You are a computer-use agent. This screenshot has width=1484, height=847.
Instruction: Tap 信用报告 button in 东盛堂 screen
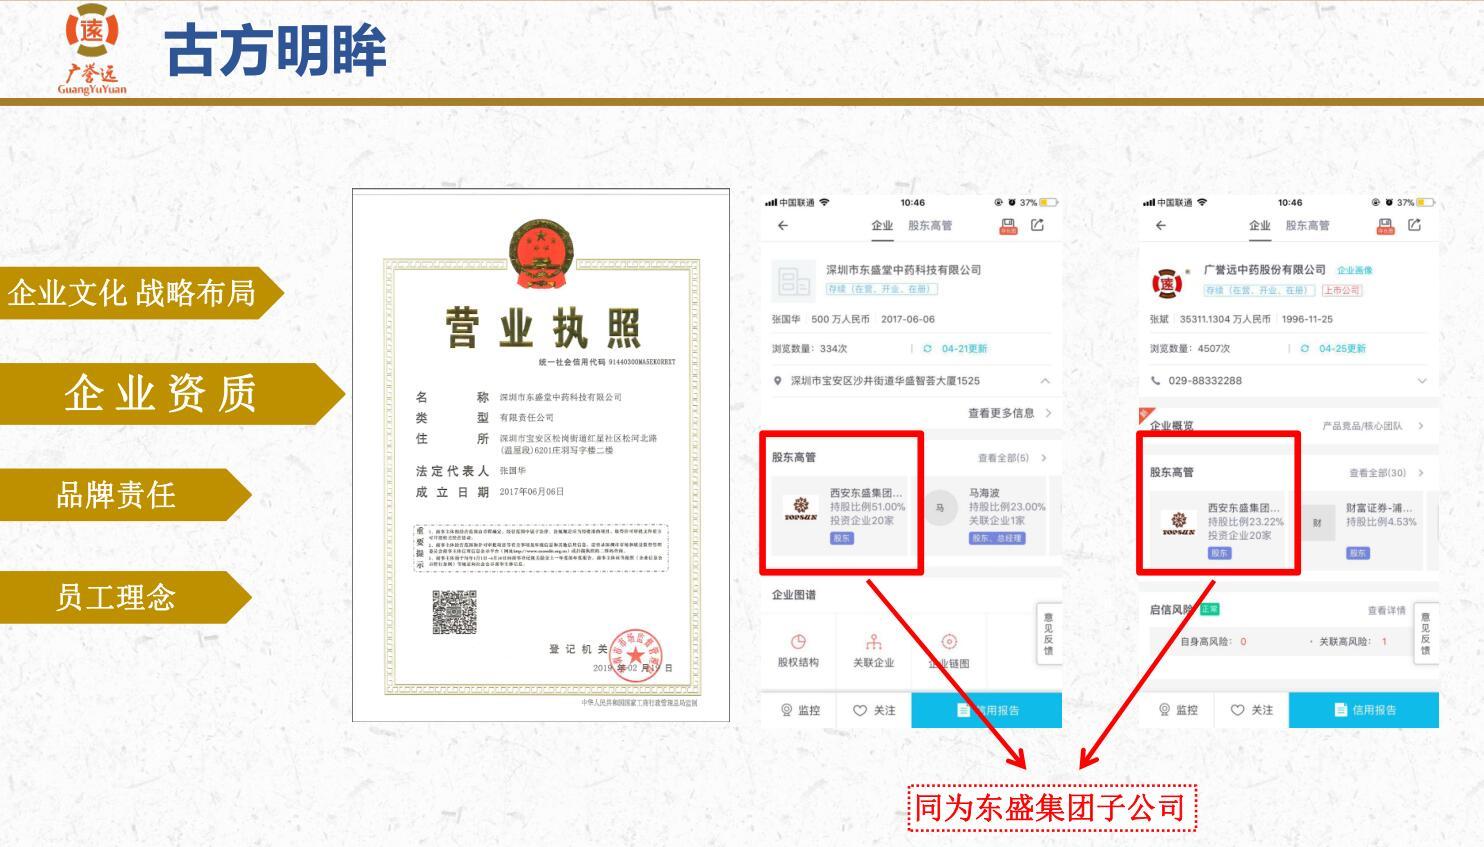click(987, 710)
